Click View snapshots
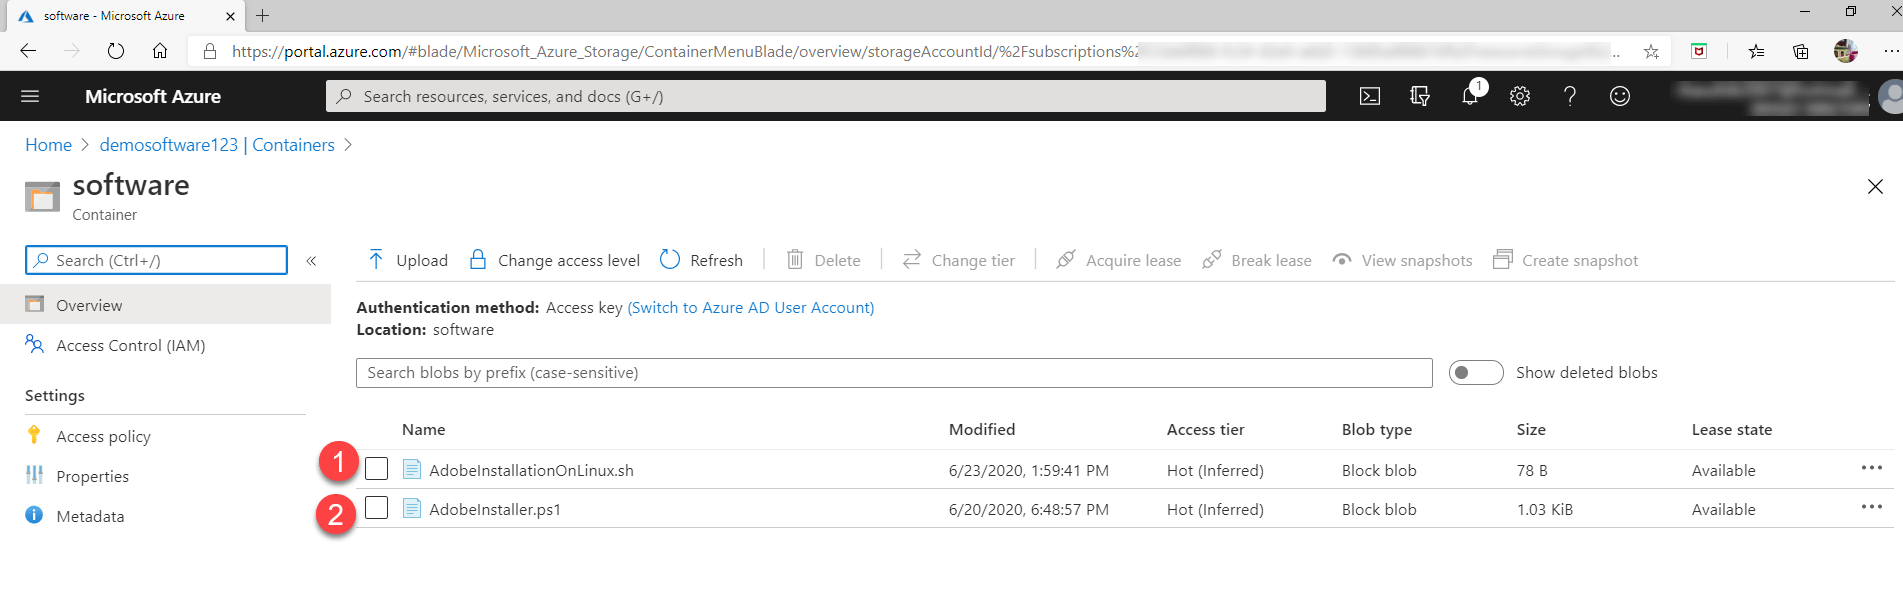The image size is (1903, 591). pos(1403,260)
